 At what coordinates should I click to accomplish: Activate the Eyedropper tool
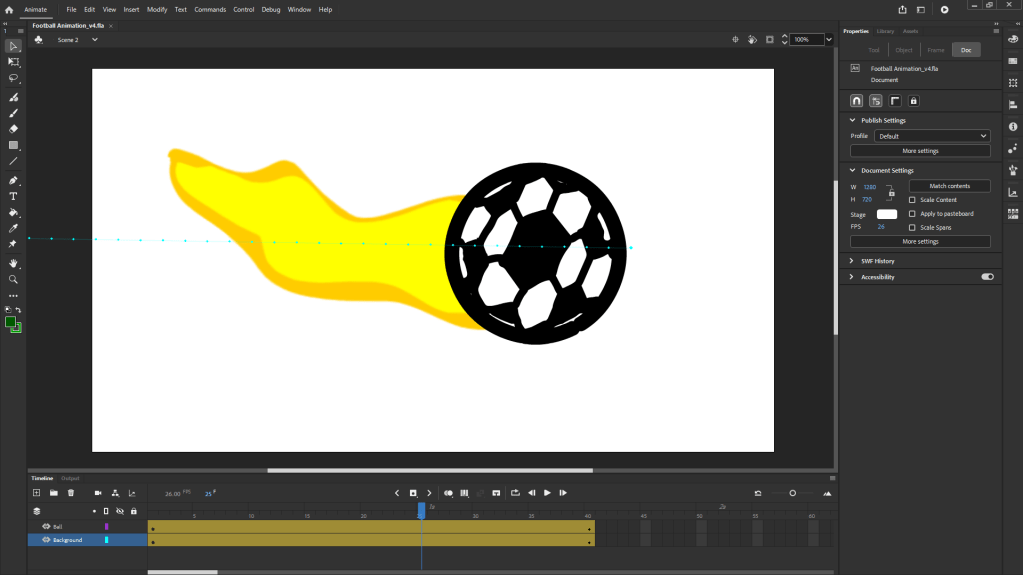14,228
